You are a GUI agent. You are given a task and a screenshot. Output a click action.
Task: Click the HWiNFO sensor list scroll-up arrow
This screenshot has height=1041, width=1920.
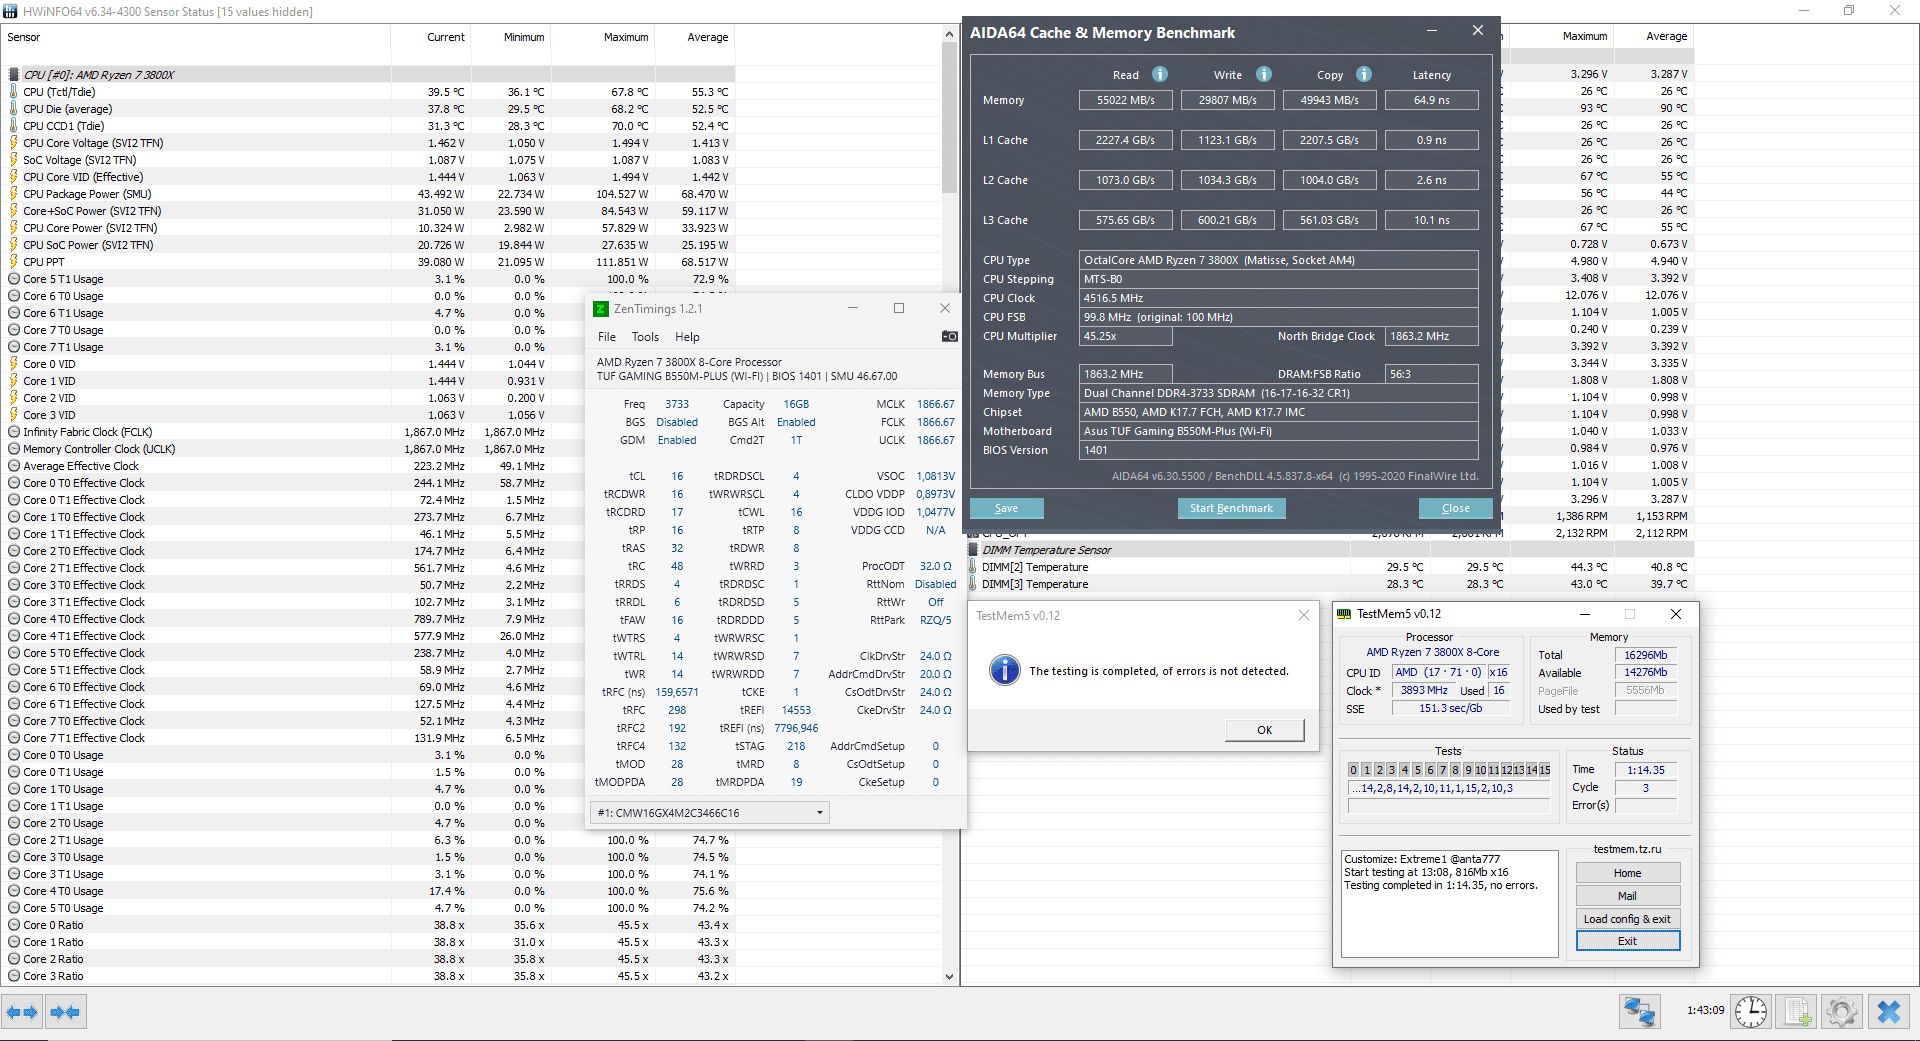(949, 35)
